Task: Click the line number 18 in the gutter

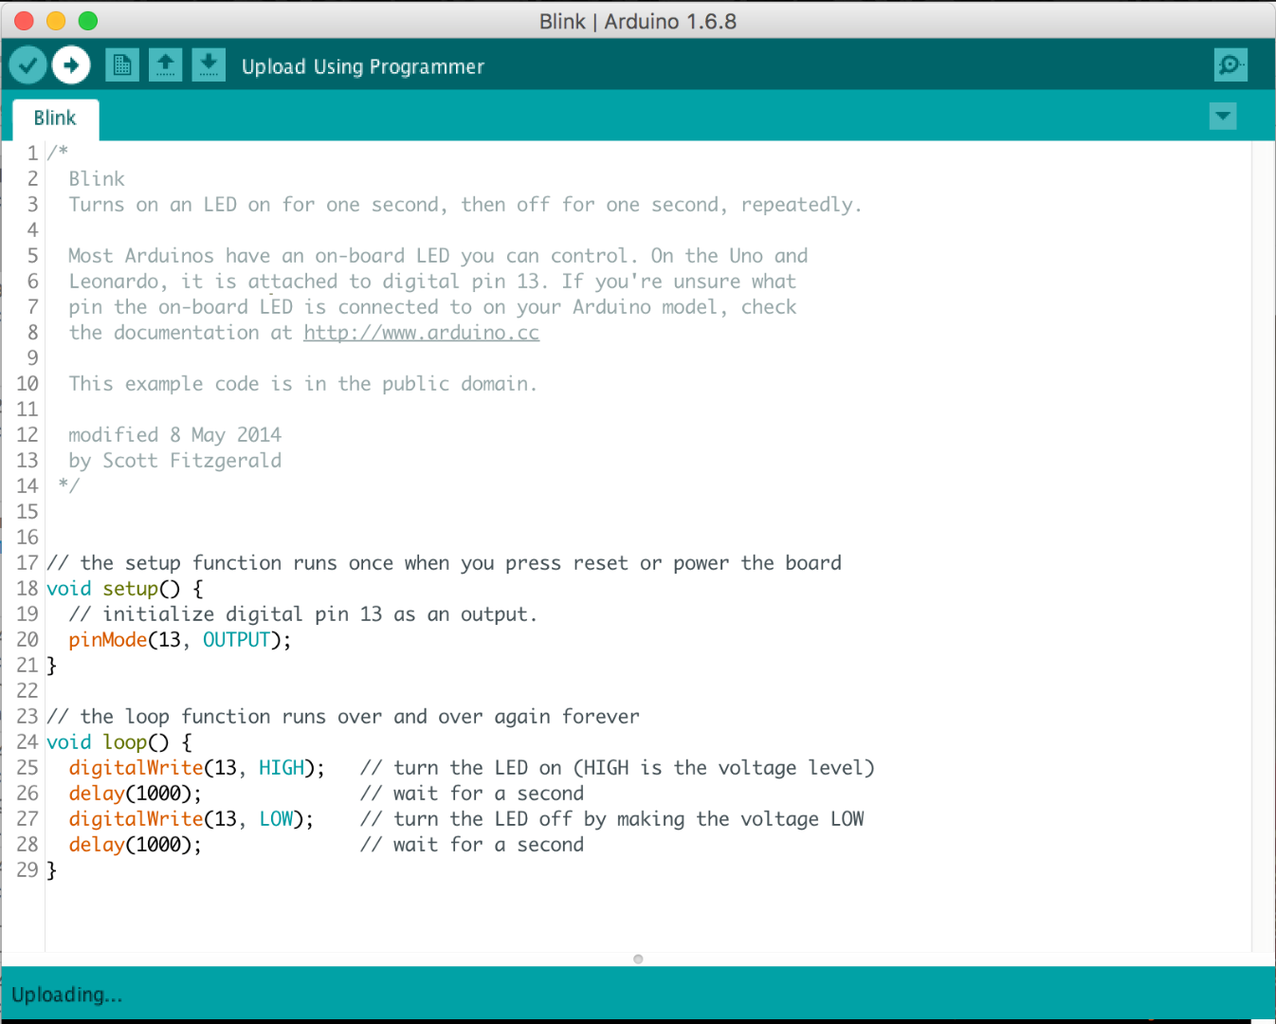Action: (x=27, y=588)
